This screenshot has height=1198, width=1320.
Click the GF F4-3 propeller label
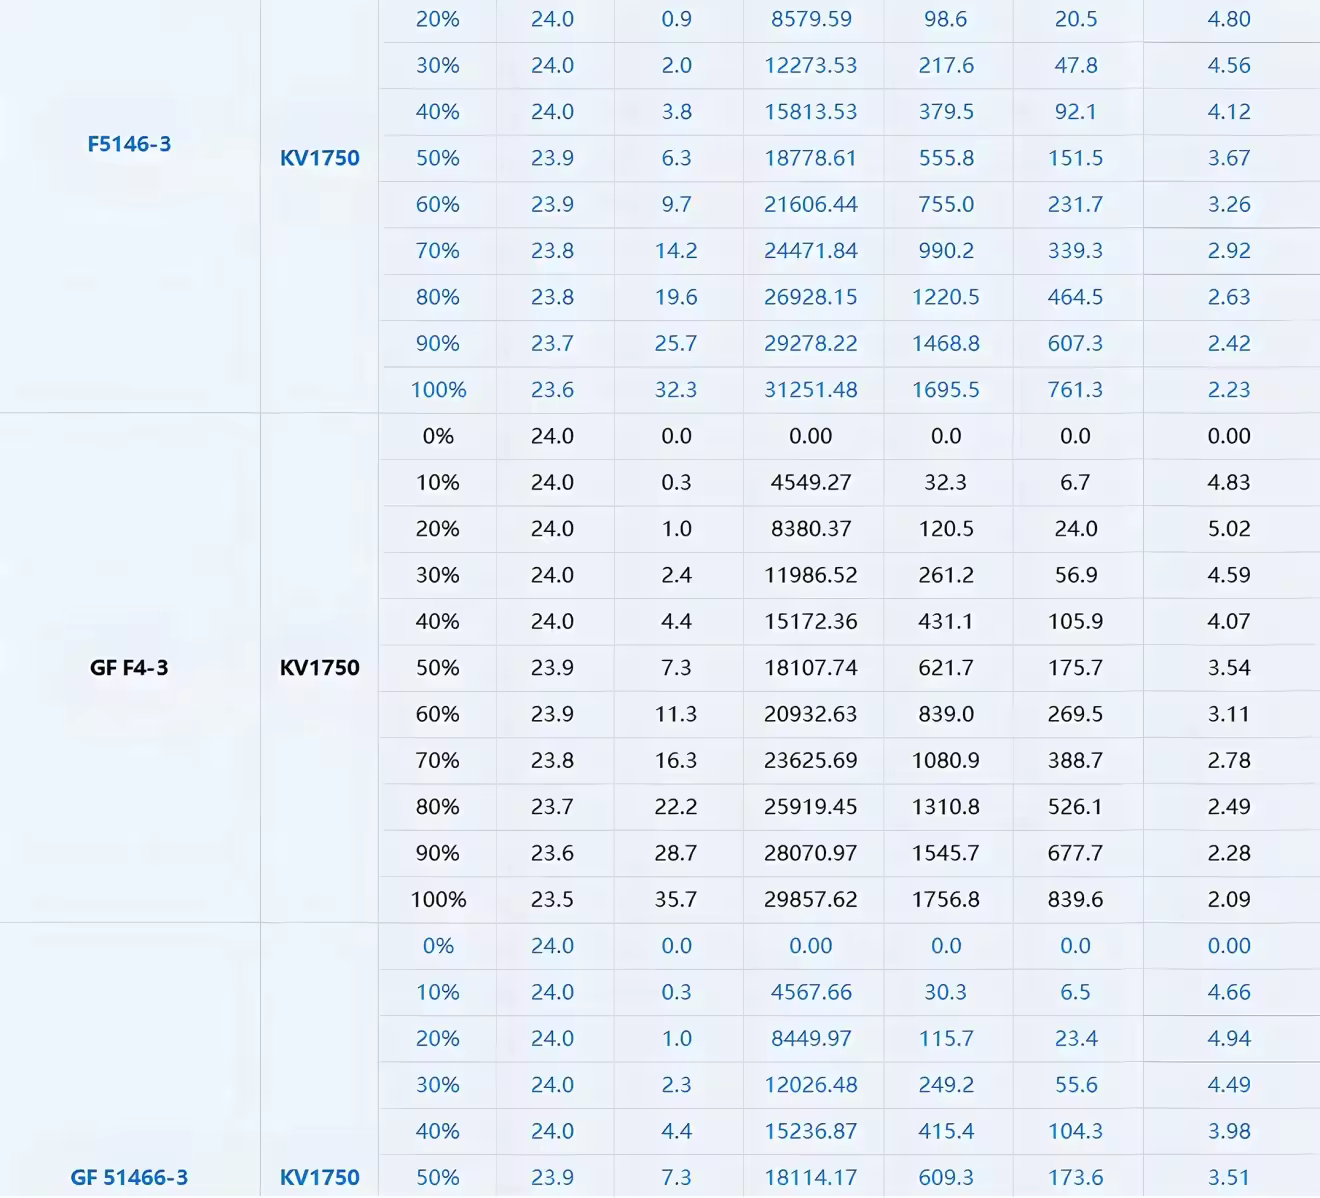tap(129, 668)
